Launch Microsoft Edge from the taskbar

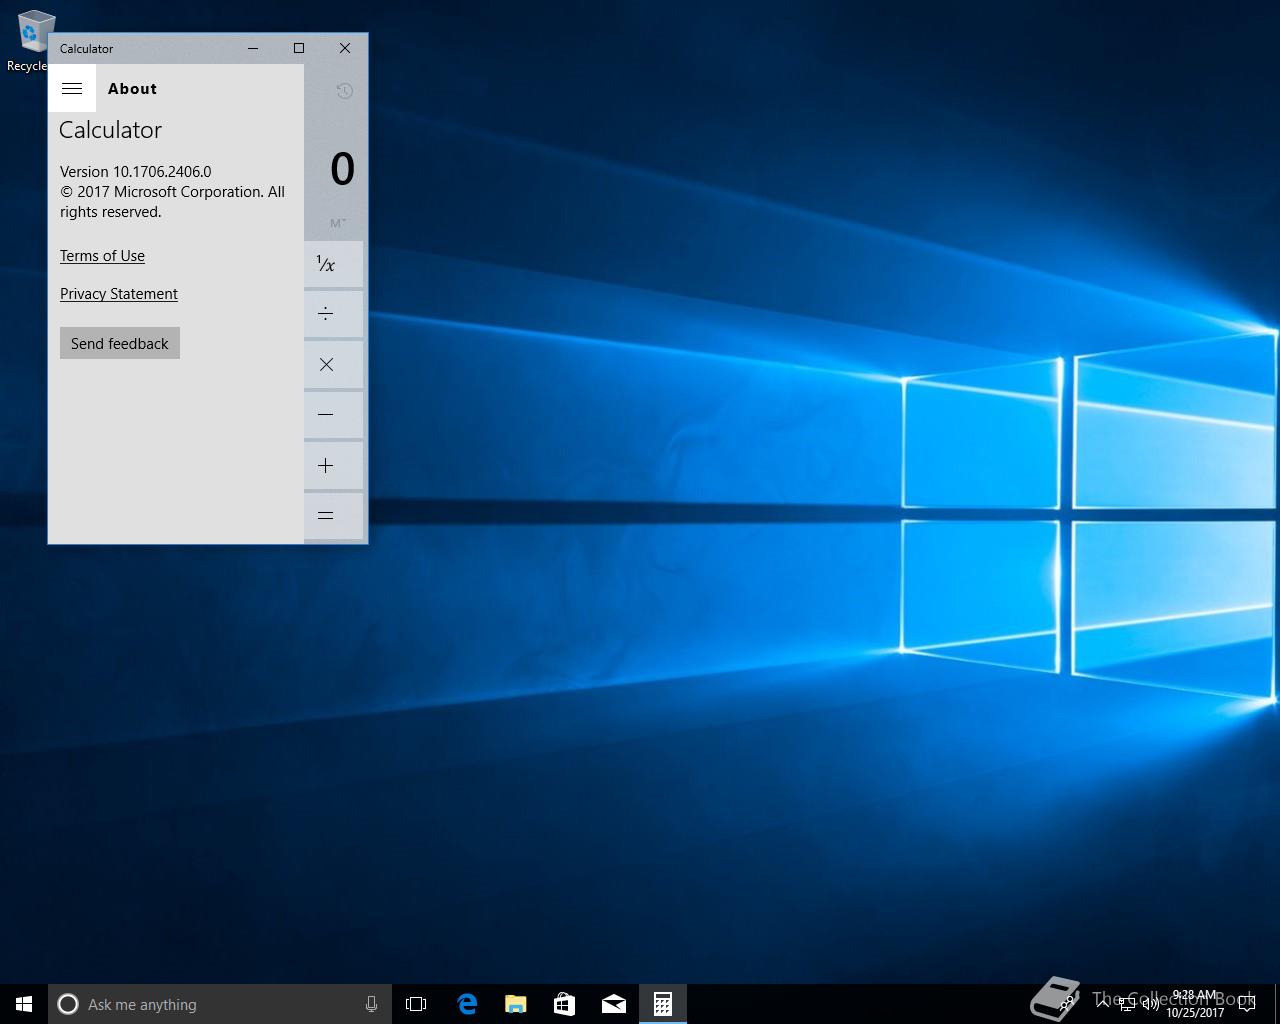click(x=466, y=1004)
